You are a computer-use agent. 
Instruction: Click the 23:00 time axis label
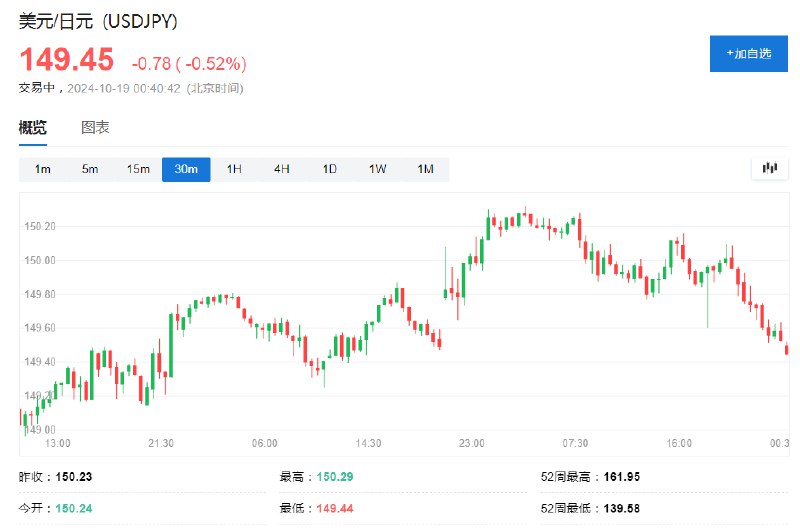tap(471, 443)
